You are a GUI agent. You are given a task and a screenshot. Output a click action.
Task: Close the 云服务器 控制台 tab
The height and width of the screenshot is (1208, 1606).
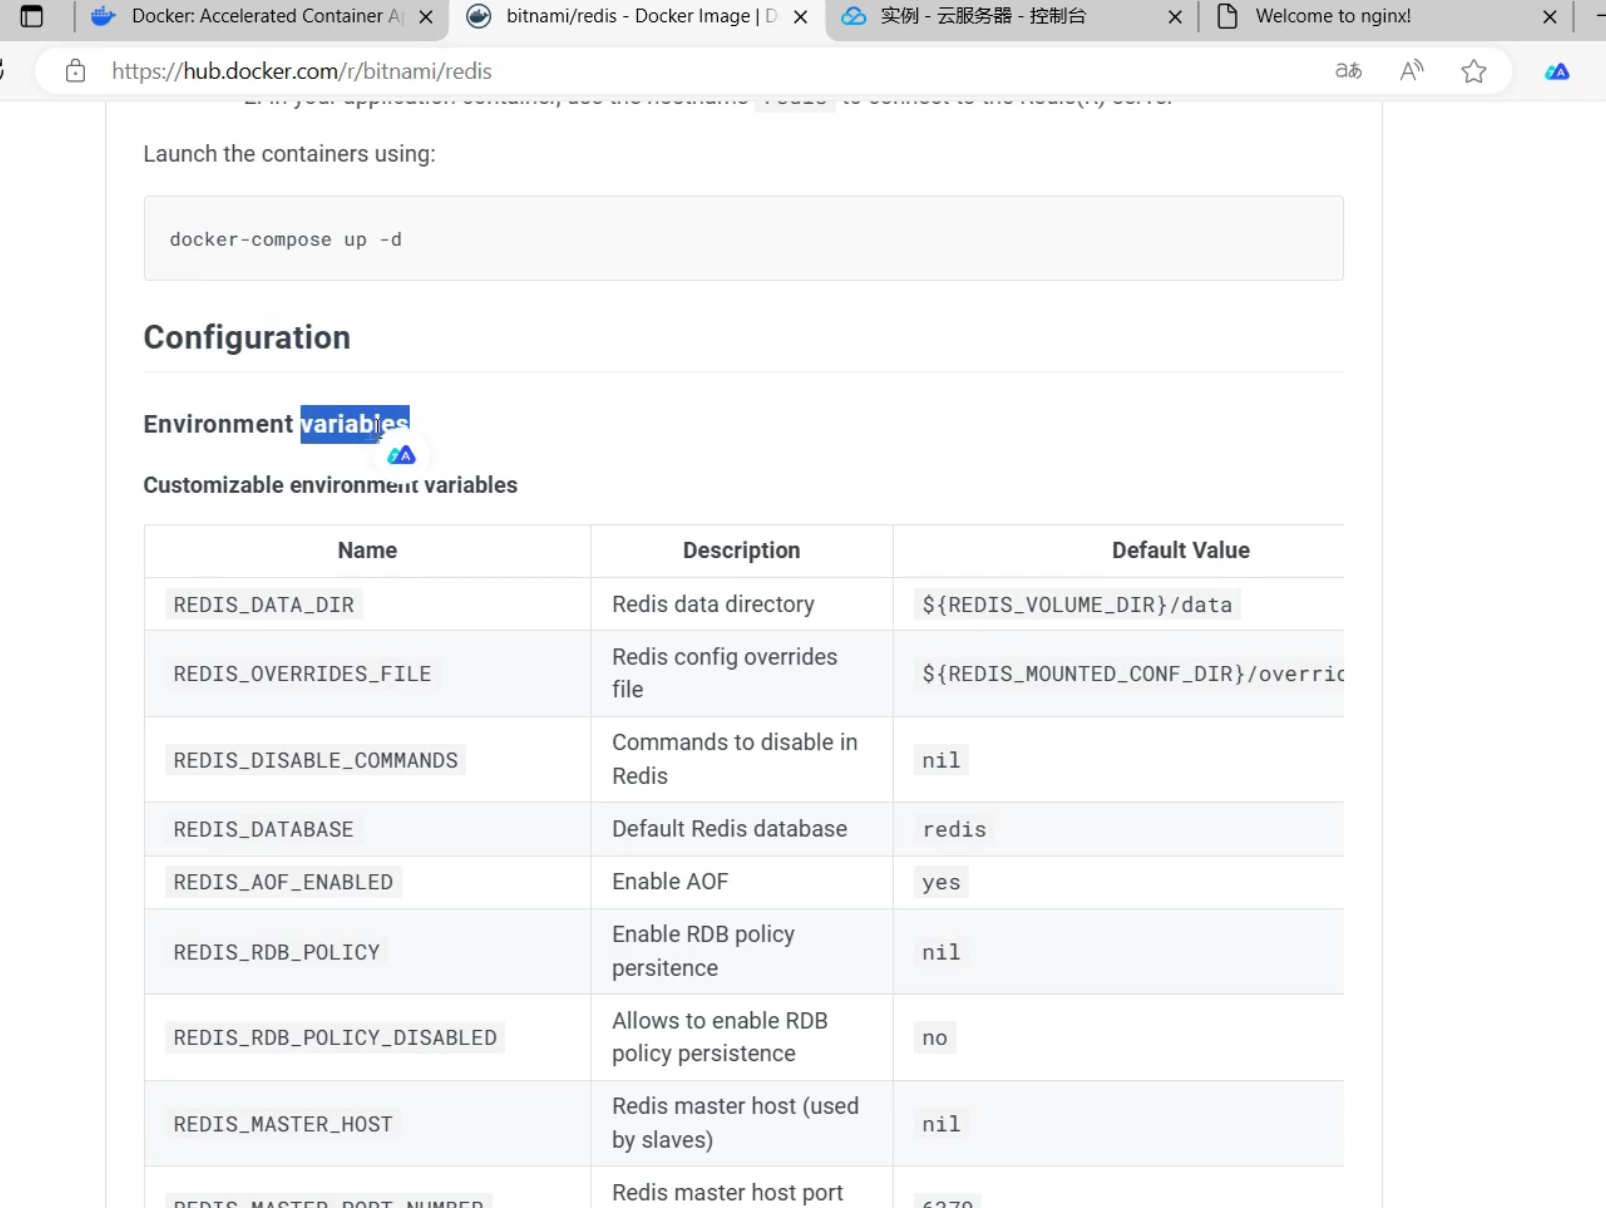[x=1175, y=17]
